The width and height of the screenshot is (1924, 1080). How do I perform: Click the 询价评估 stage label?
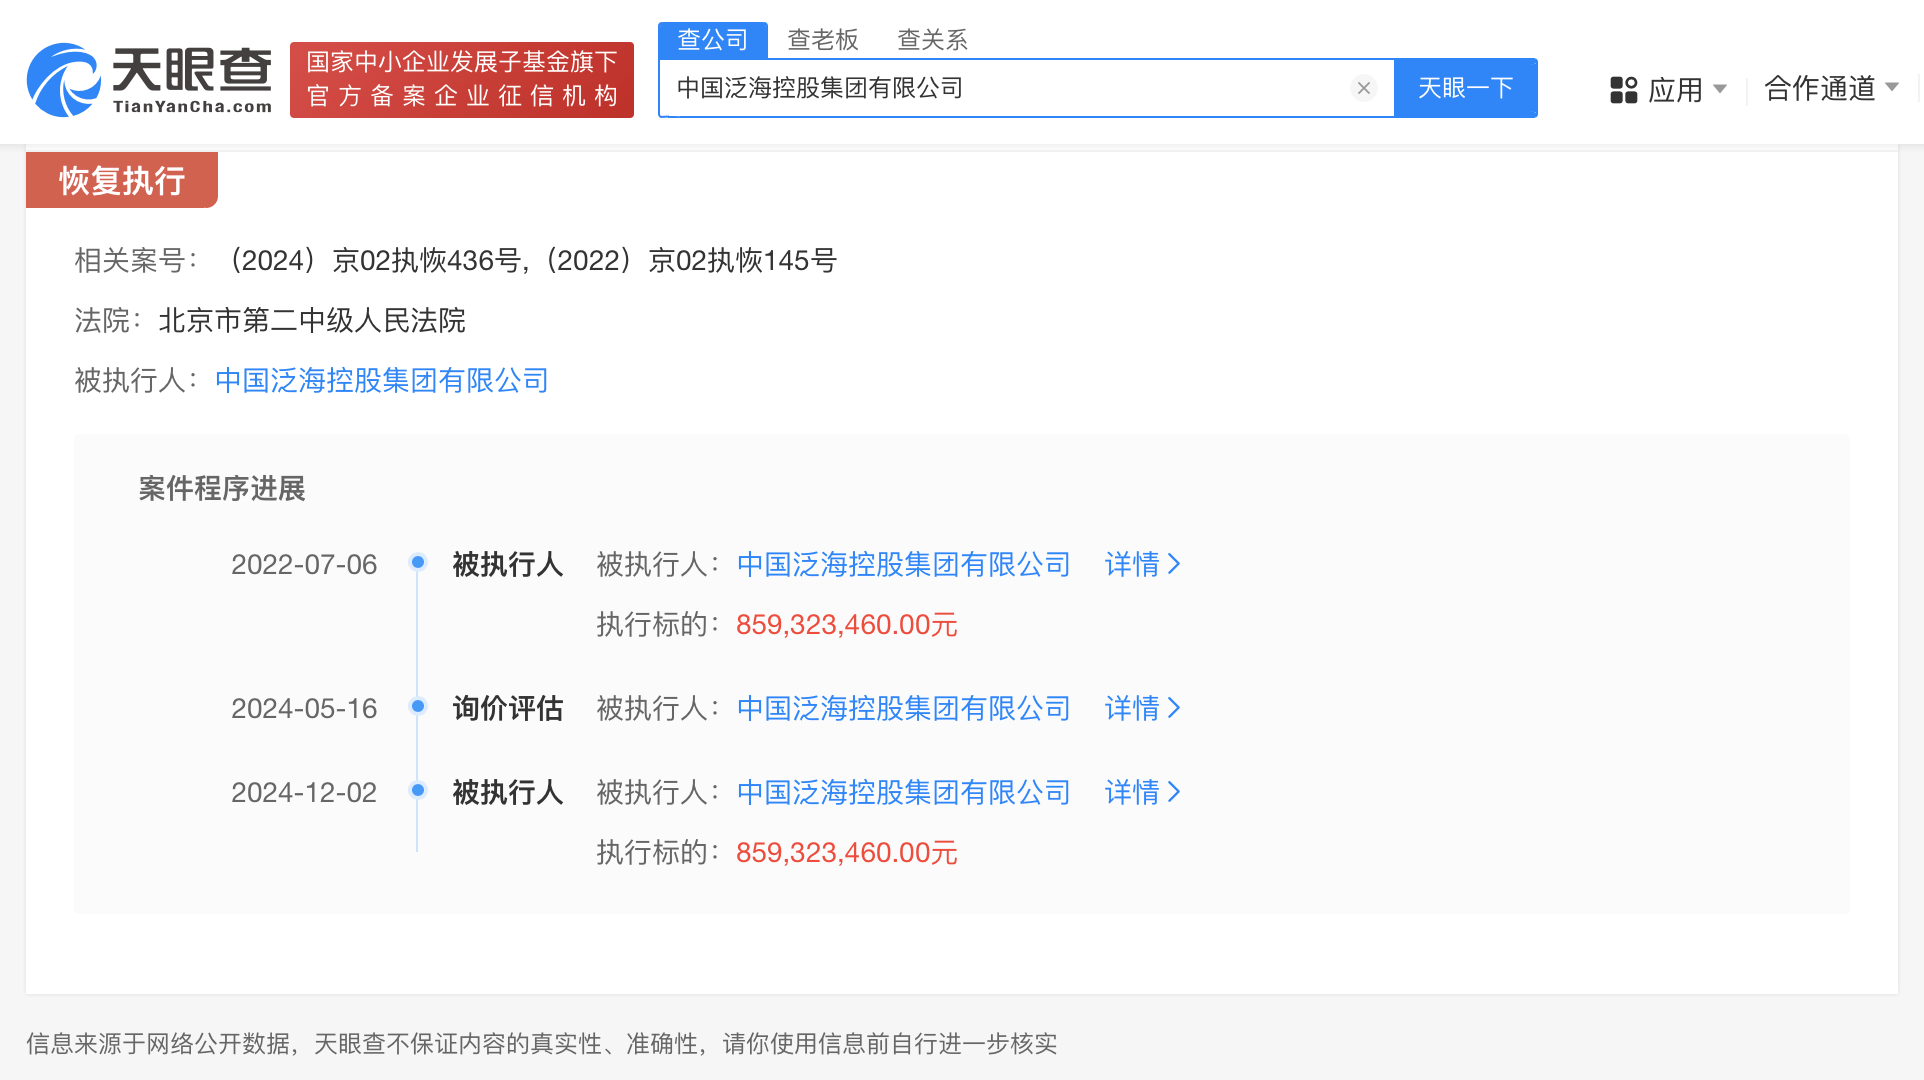[x=508, y=709]
